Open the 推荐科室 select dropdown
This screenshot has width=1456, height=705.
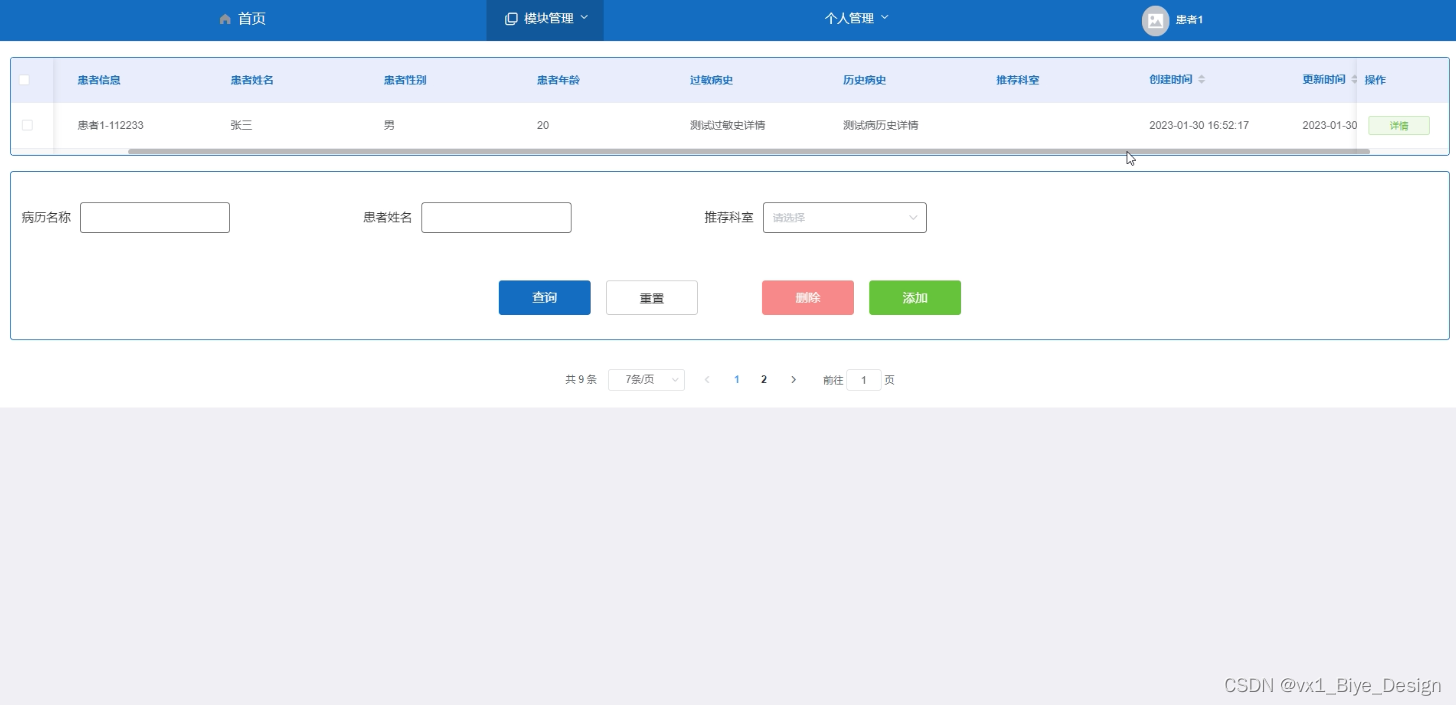pos(845,217)
